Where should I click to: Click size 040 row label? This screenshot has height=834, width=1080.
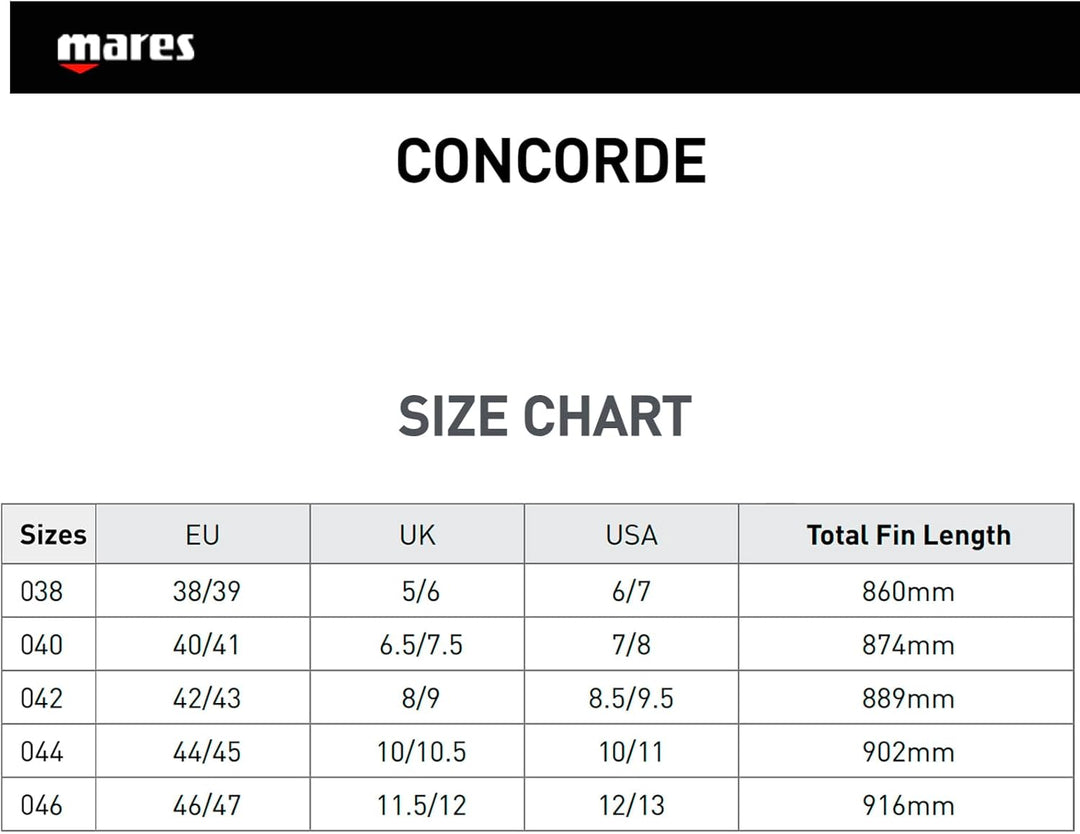pos(41,645)
